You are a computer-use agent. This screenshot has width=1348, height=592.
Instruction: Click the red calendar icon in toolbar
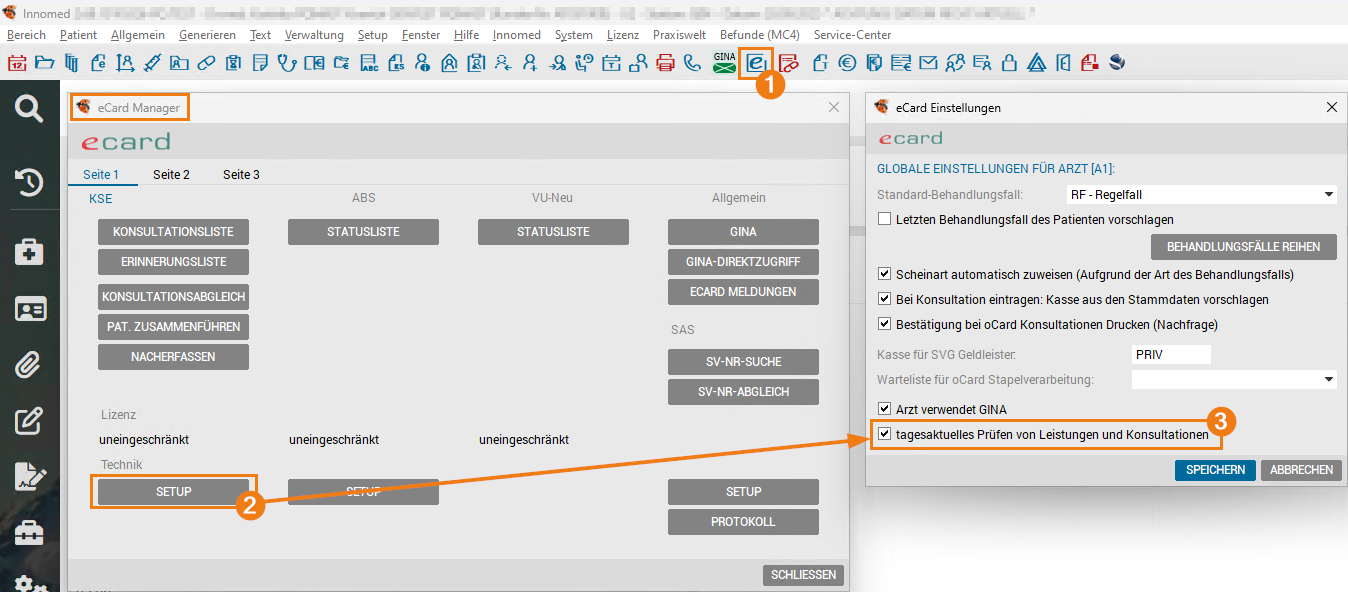[x=17, y=63]
